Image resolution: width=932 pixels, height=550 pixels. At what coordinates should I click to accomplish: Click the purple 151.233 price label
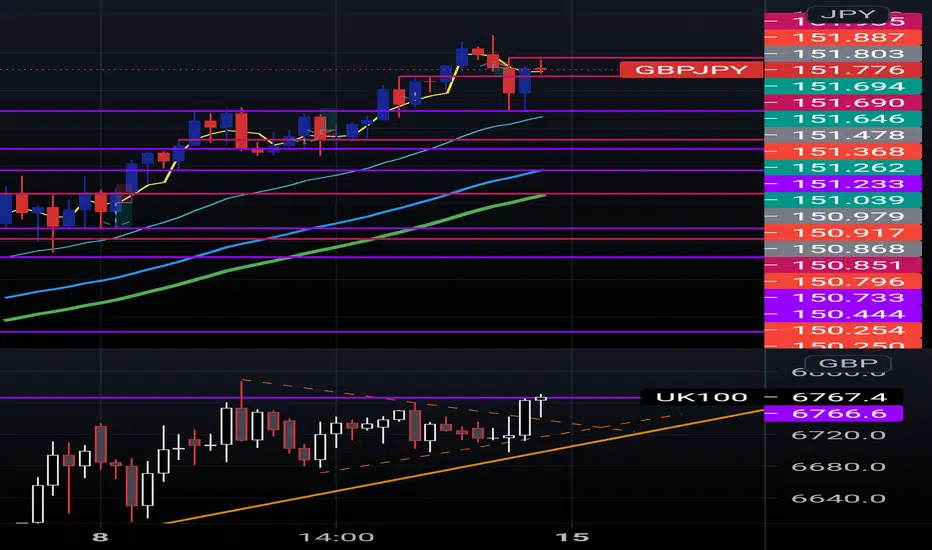[x=843, y=184]
